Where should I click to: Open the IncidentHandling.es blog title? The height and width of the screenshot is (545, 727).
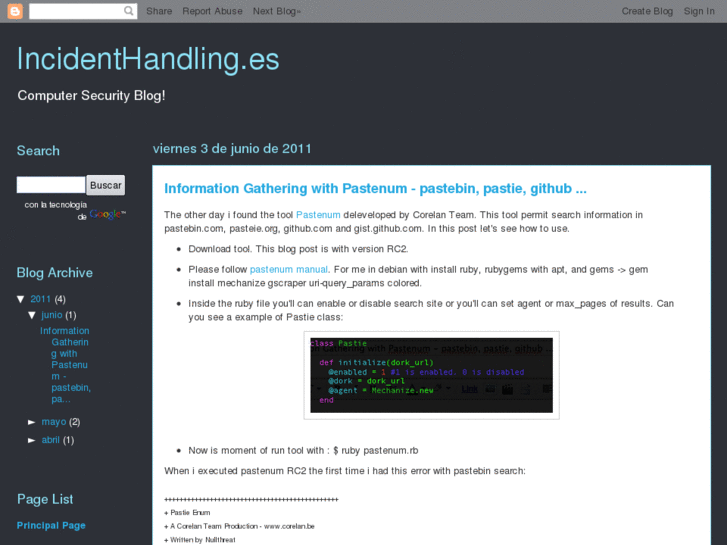click(148, 59)
